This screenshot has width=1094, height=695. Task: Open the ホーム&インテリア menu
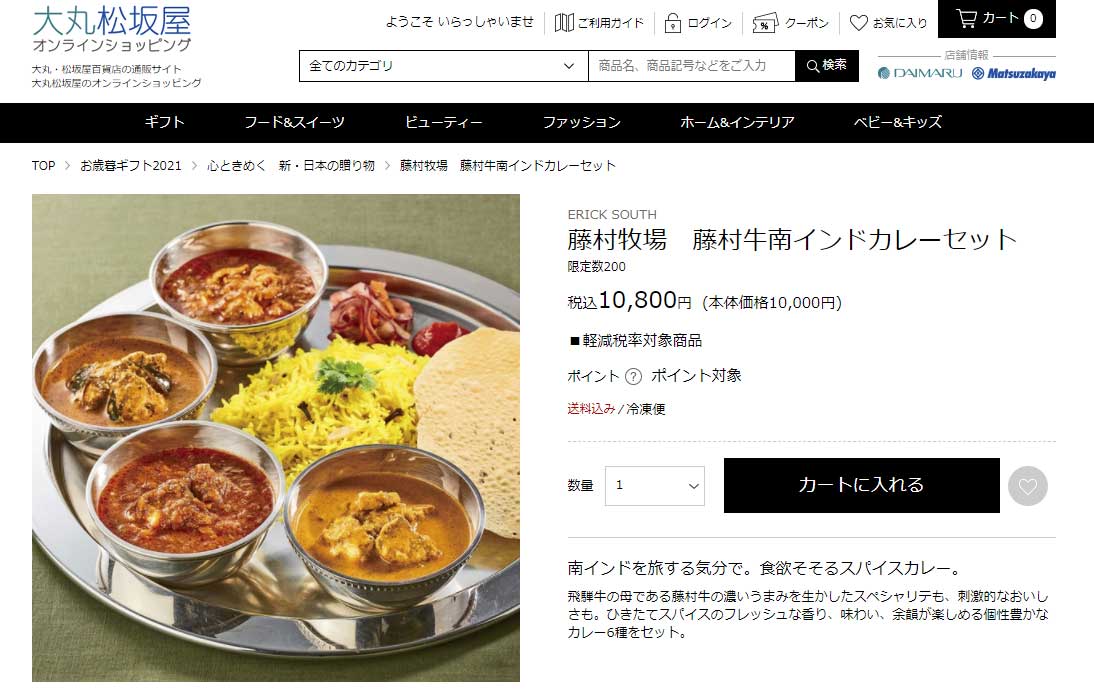tap(737, 122)
